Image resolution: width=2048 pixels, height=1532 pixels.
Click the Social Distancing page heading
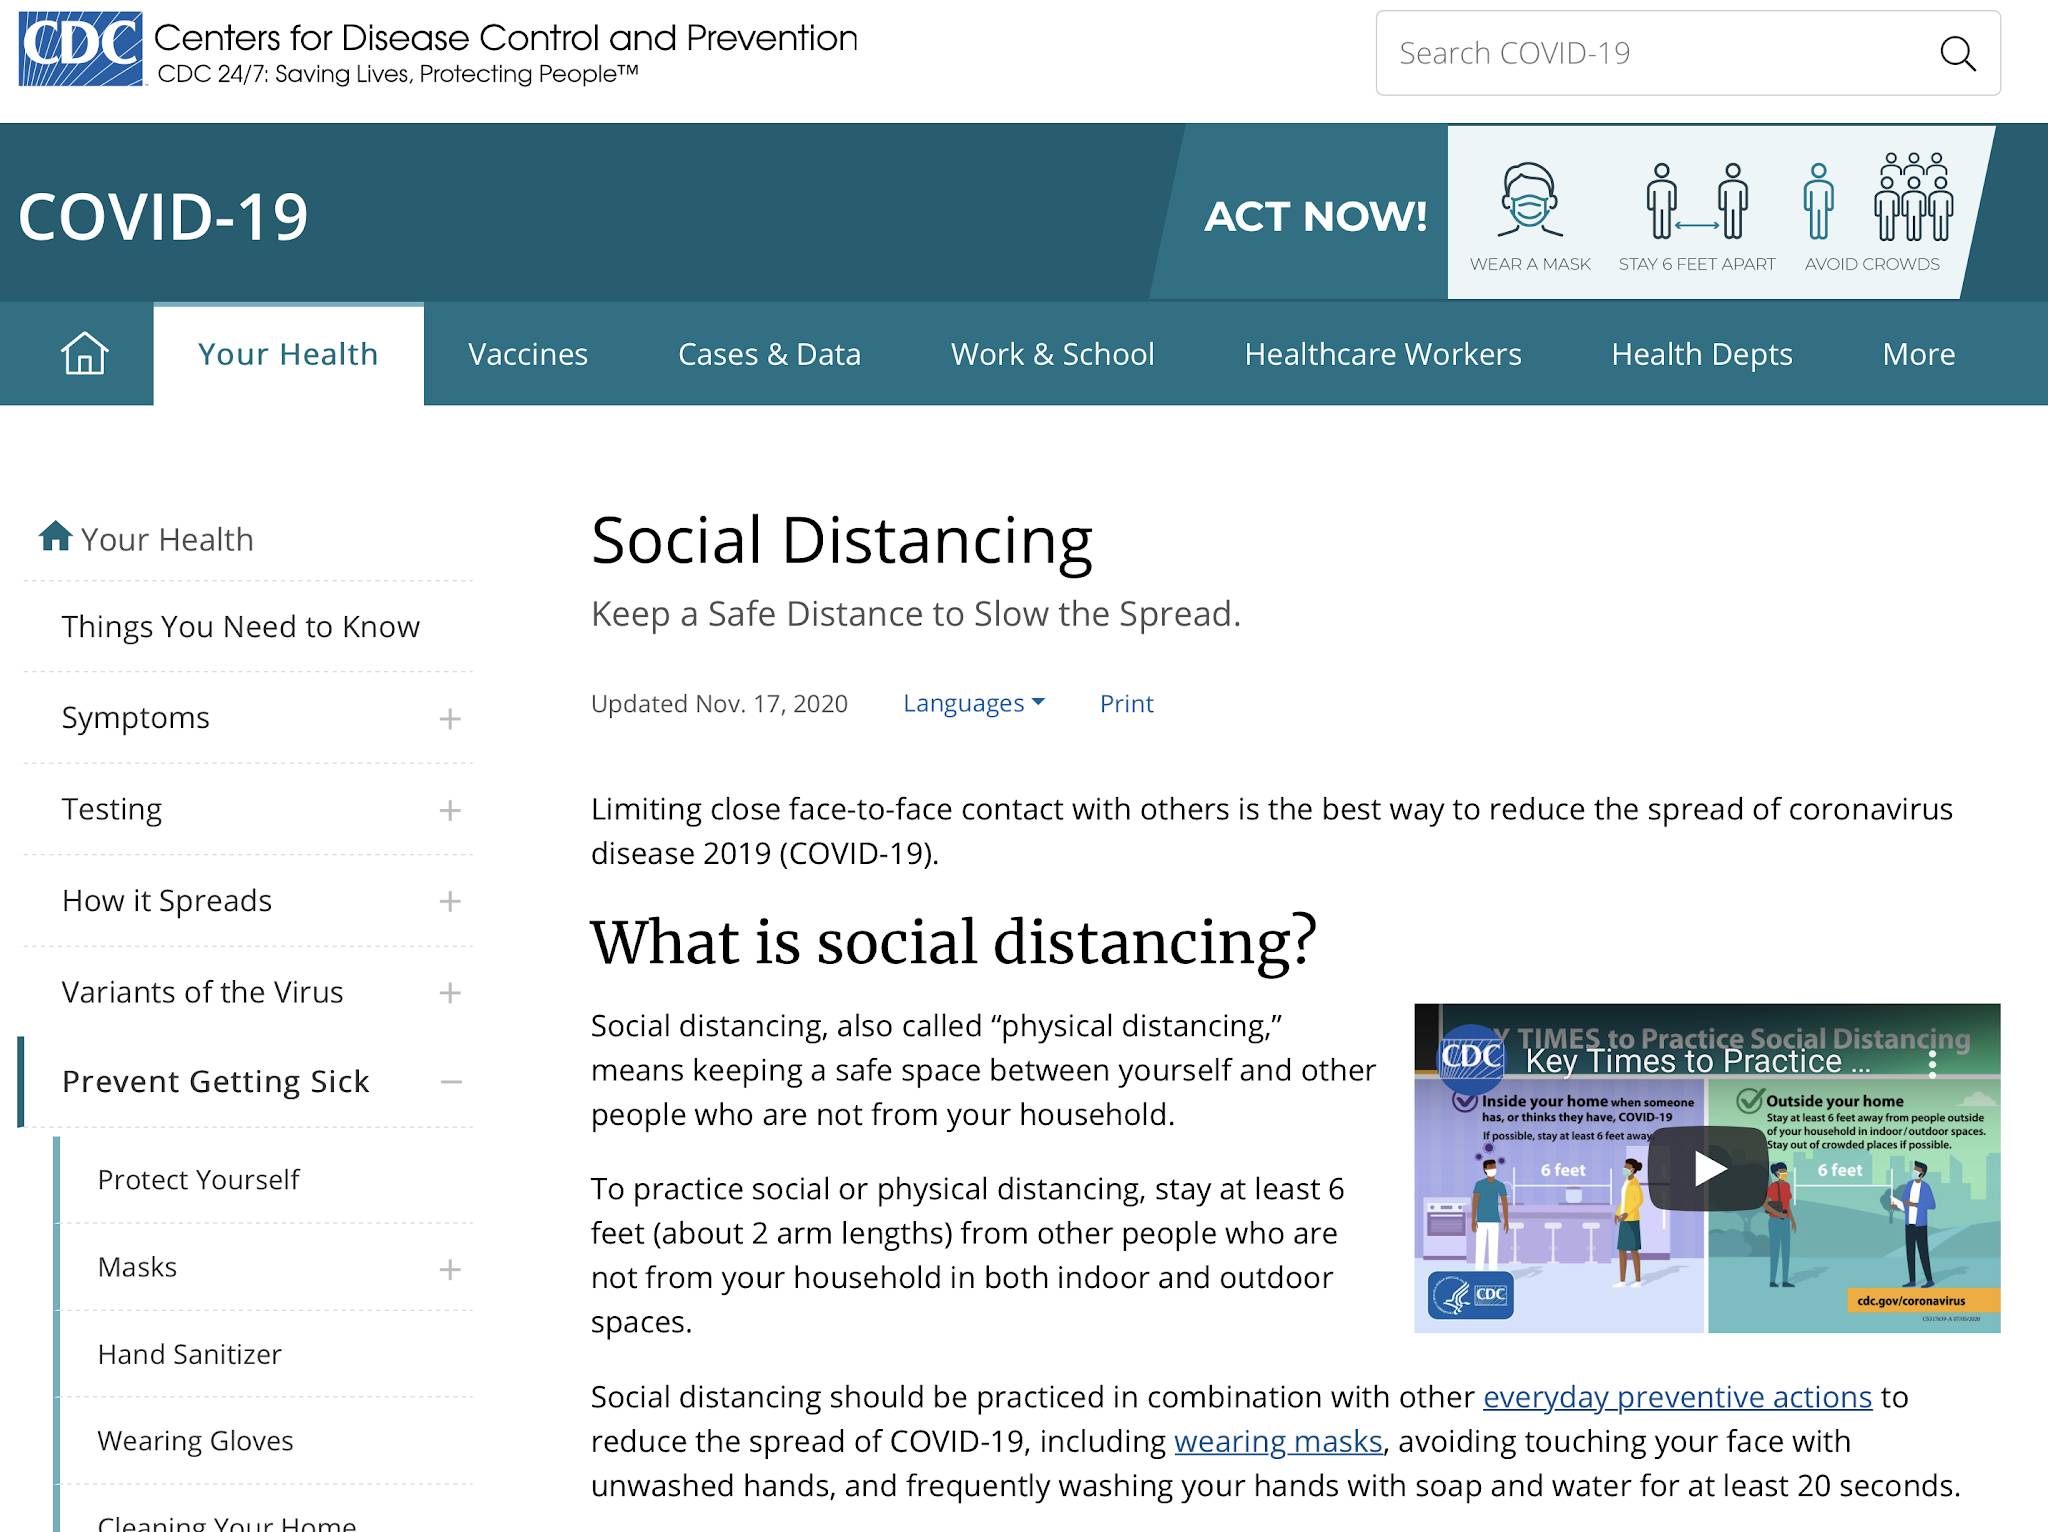click(x=841, y=541)
